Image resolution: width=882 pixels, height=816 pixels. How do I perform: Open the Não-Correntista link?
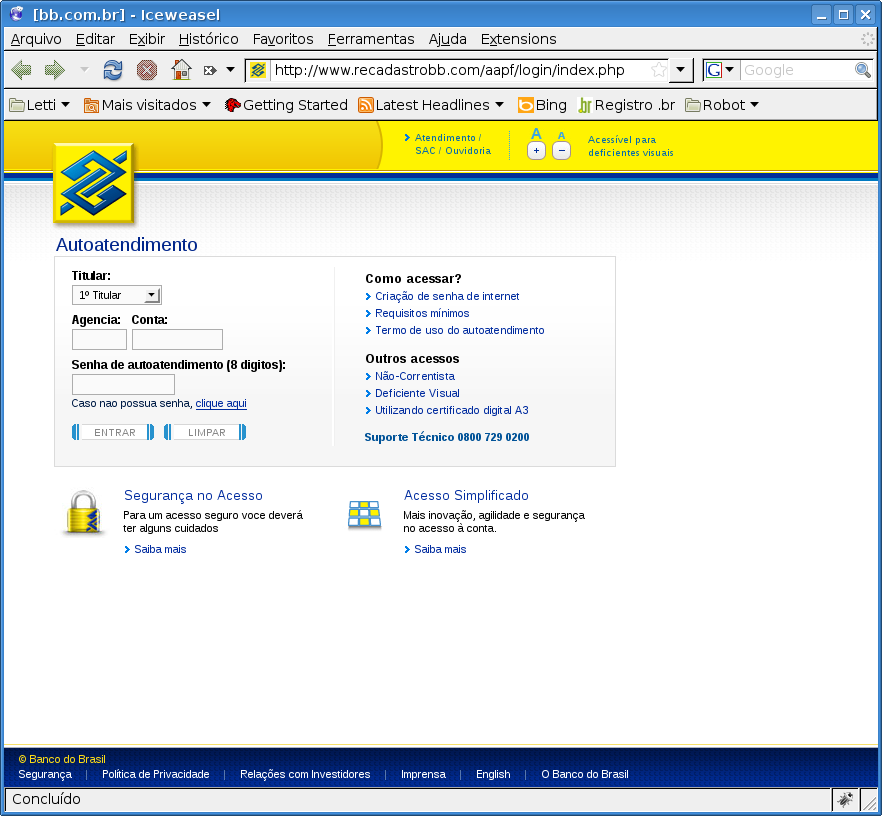pyautogui.click(x=415, y=376)
